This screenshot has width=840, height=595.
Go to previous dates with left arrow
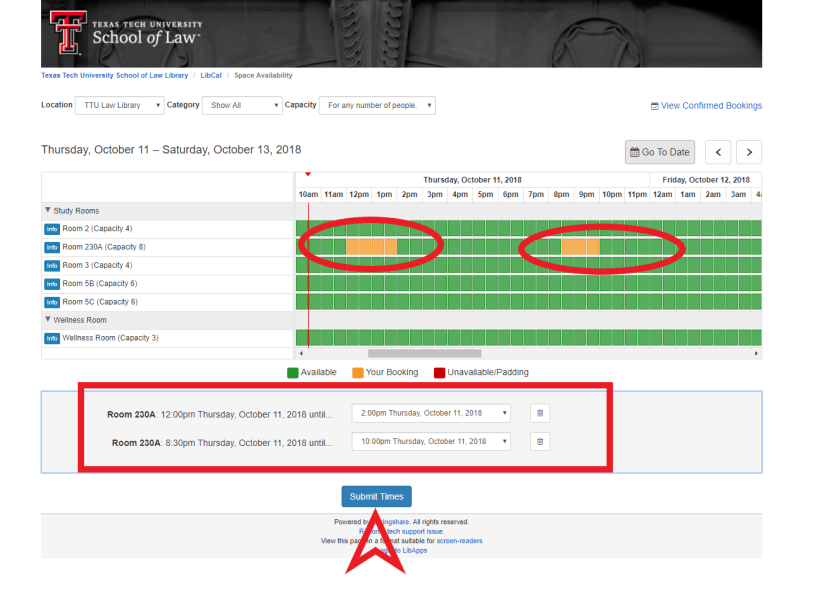point(718,152)
